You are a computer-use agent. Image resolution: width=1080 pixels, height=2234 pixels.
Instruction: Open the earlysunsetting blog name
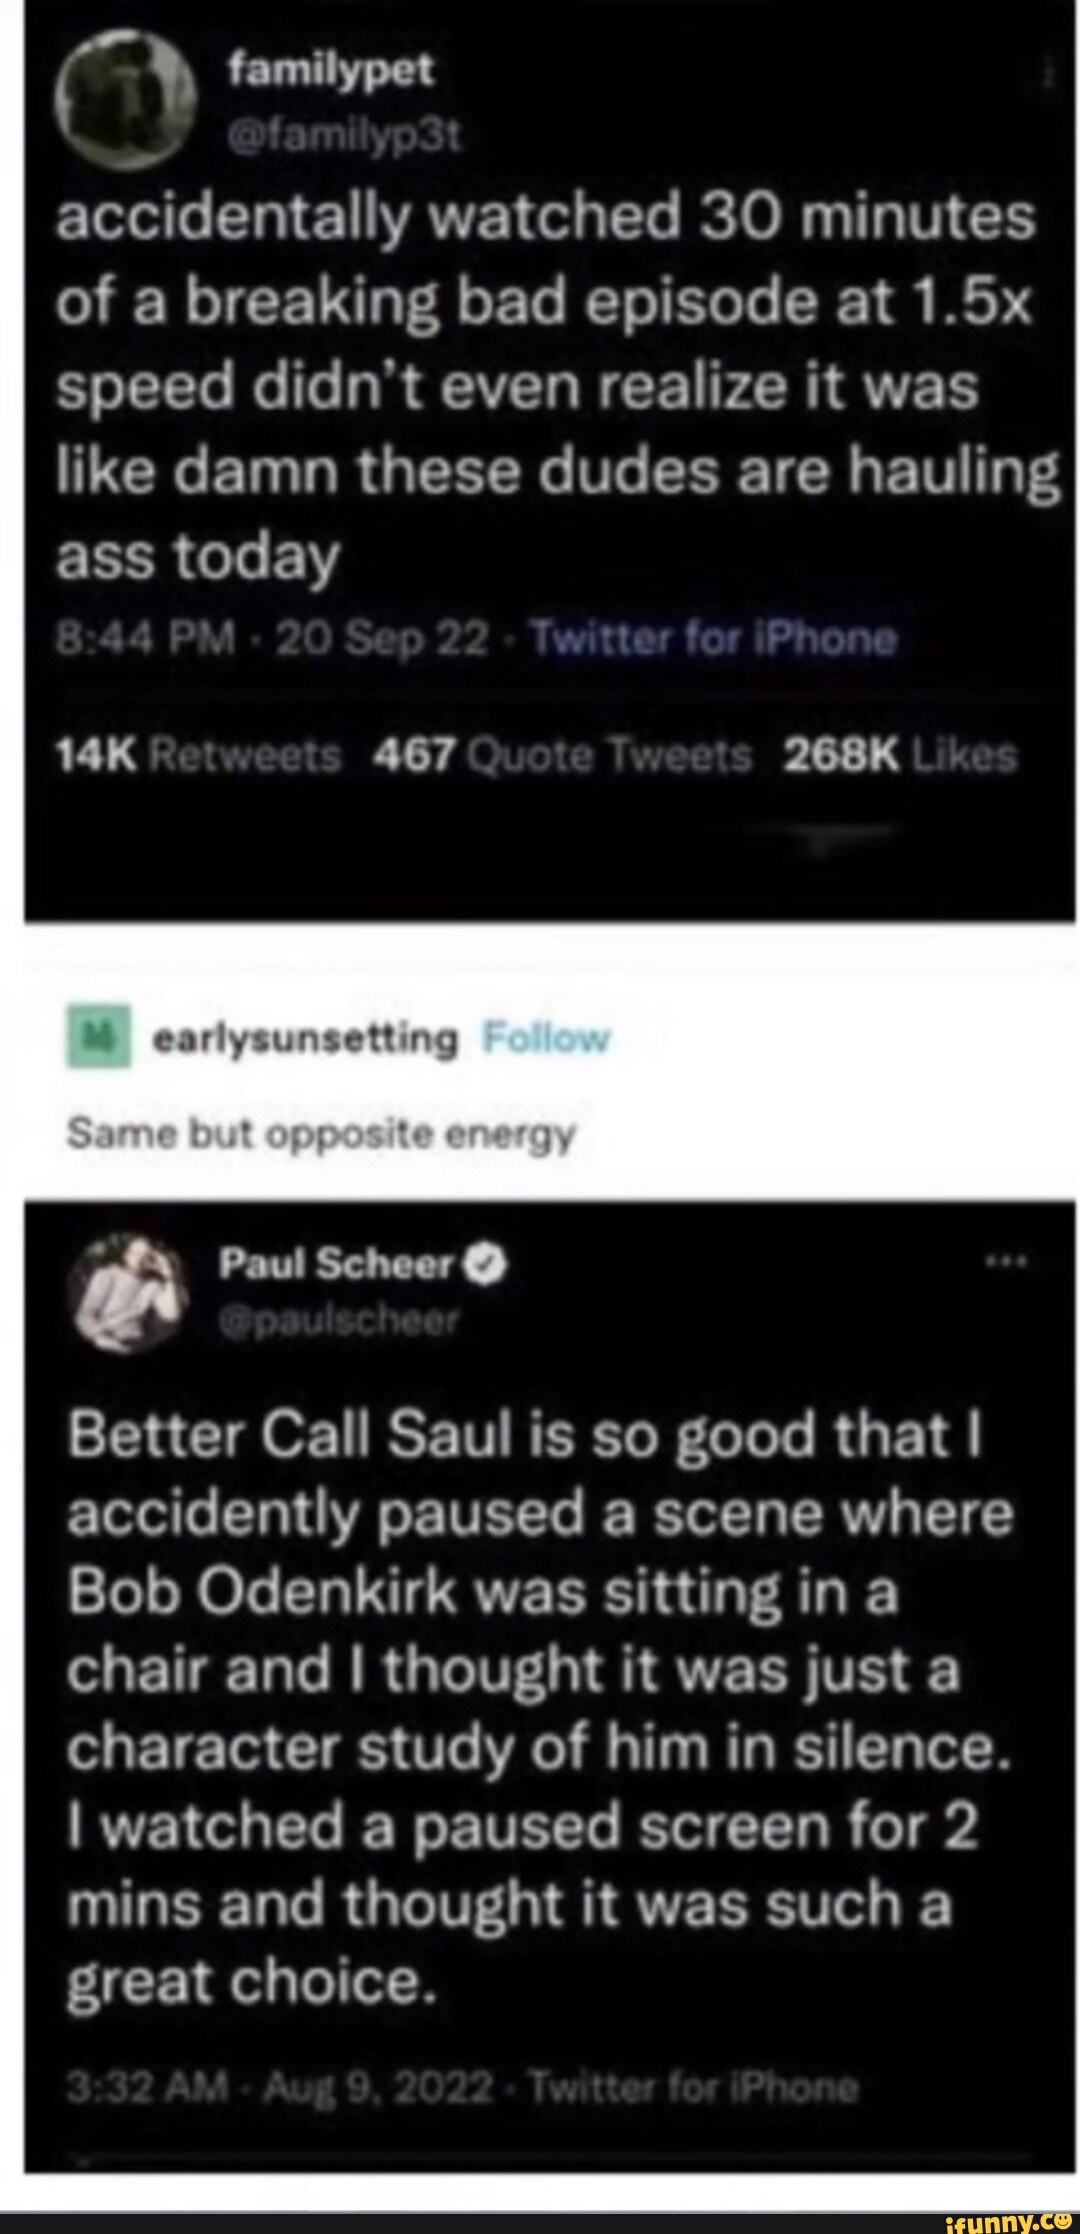[304, 1040]
